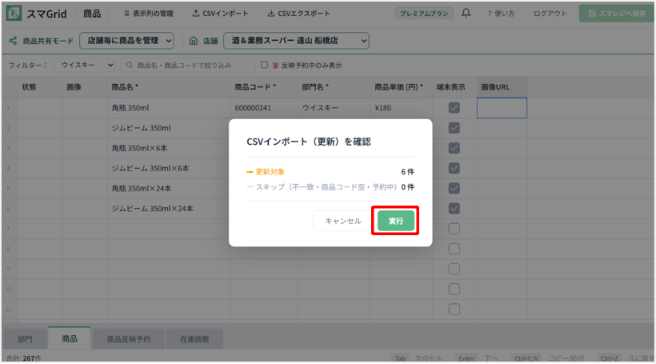The width and height of the screenshot is (656, 364).
Task: Toggle 端末表示 checkbox for 角瓶 350ml×6本
Action: click(454, 148)
